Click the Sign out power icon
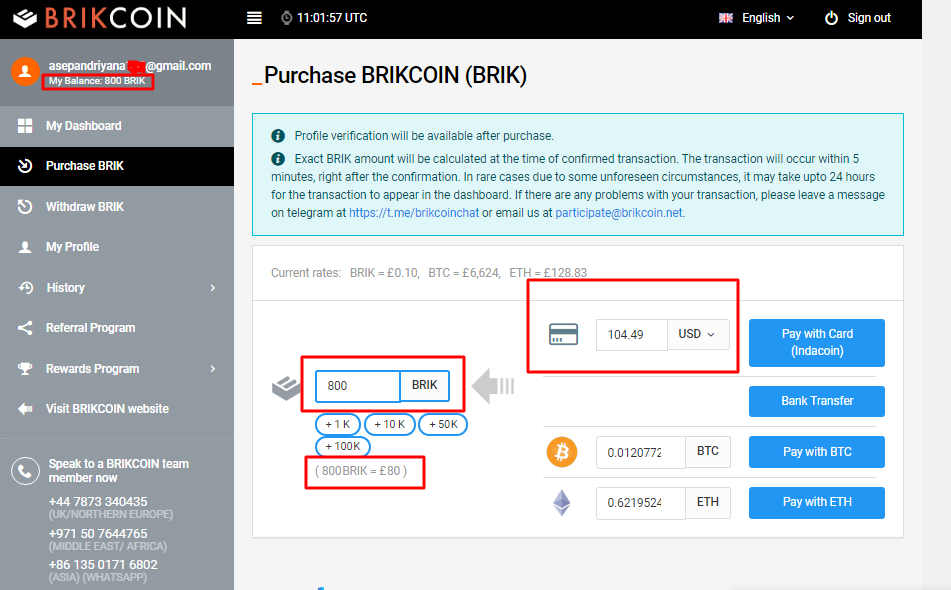This screenshot has height=590, width=951. [x=831, y=18]
